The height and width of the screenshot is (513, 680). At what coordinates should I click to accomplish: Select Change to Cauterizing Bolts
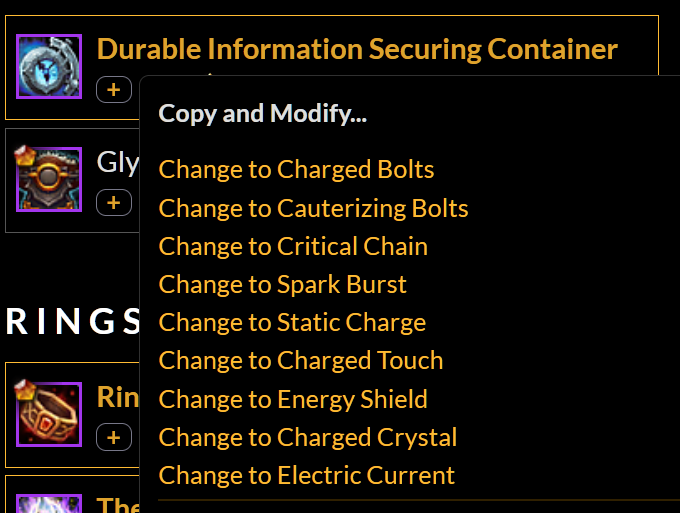(313, 208)
